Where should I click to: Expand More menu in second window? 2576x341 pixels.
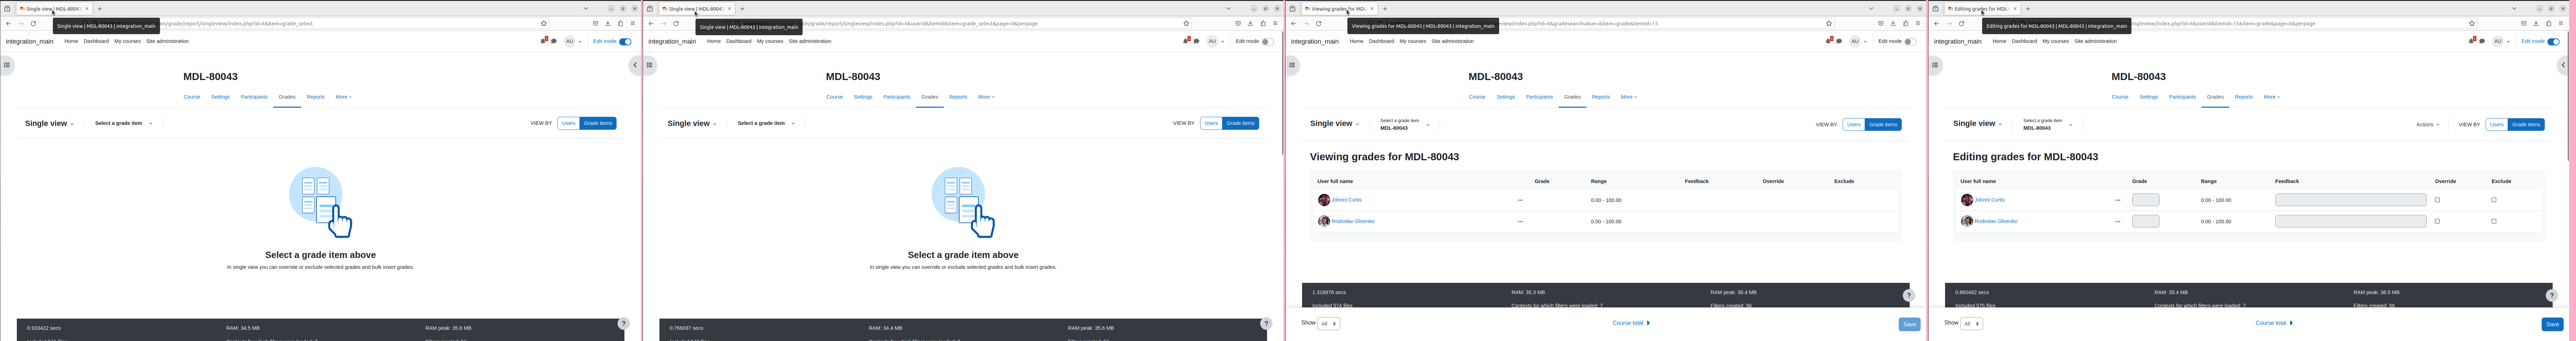(986, 97)
